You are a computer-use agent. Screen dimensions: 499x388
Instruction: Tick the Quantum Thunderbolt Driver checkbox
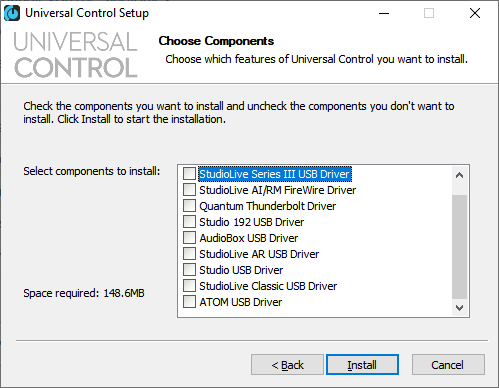[189, 206]
